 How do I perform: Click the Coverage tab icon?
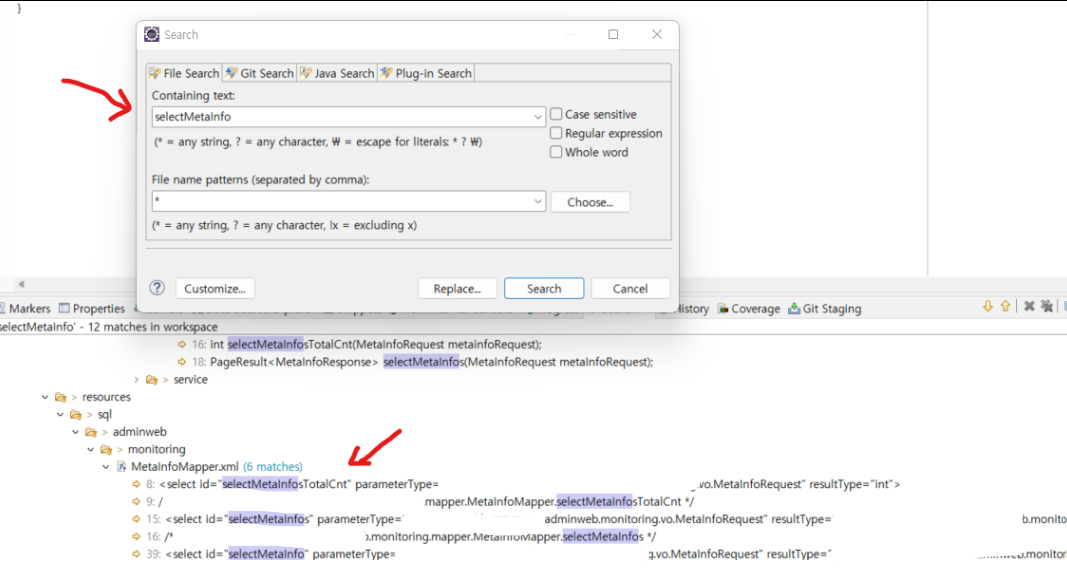(723, 309)
